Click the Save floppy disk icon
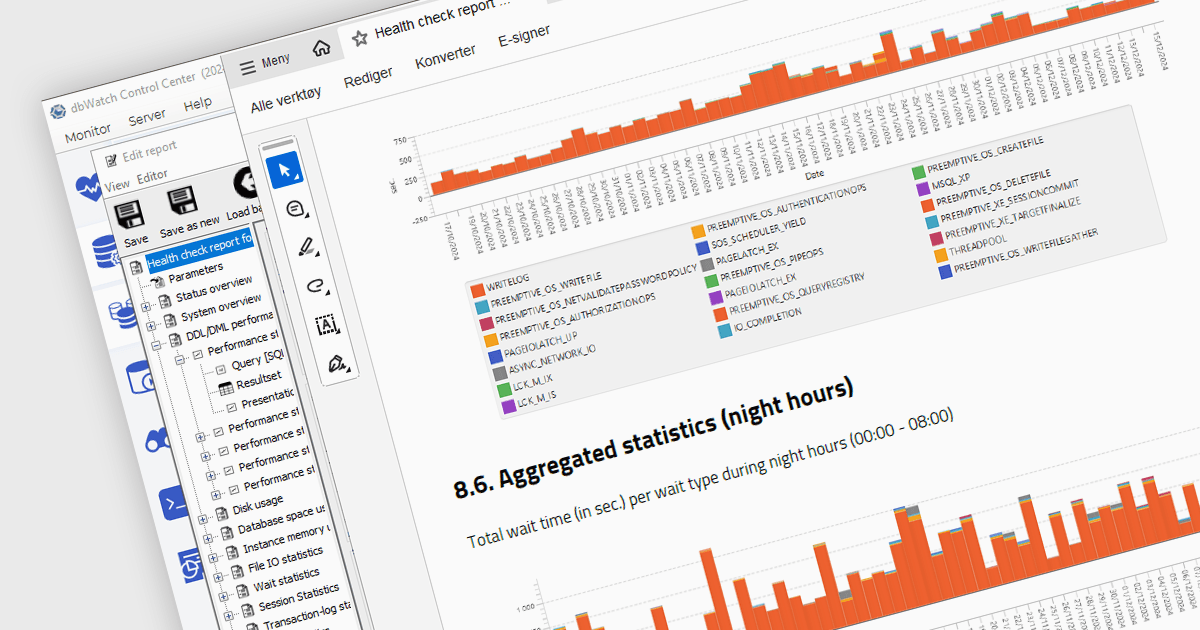This screenshot has height=630, width=1200. tap(129, 214)
